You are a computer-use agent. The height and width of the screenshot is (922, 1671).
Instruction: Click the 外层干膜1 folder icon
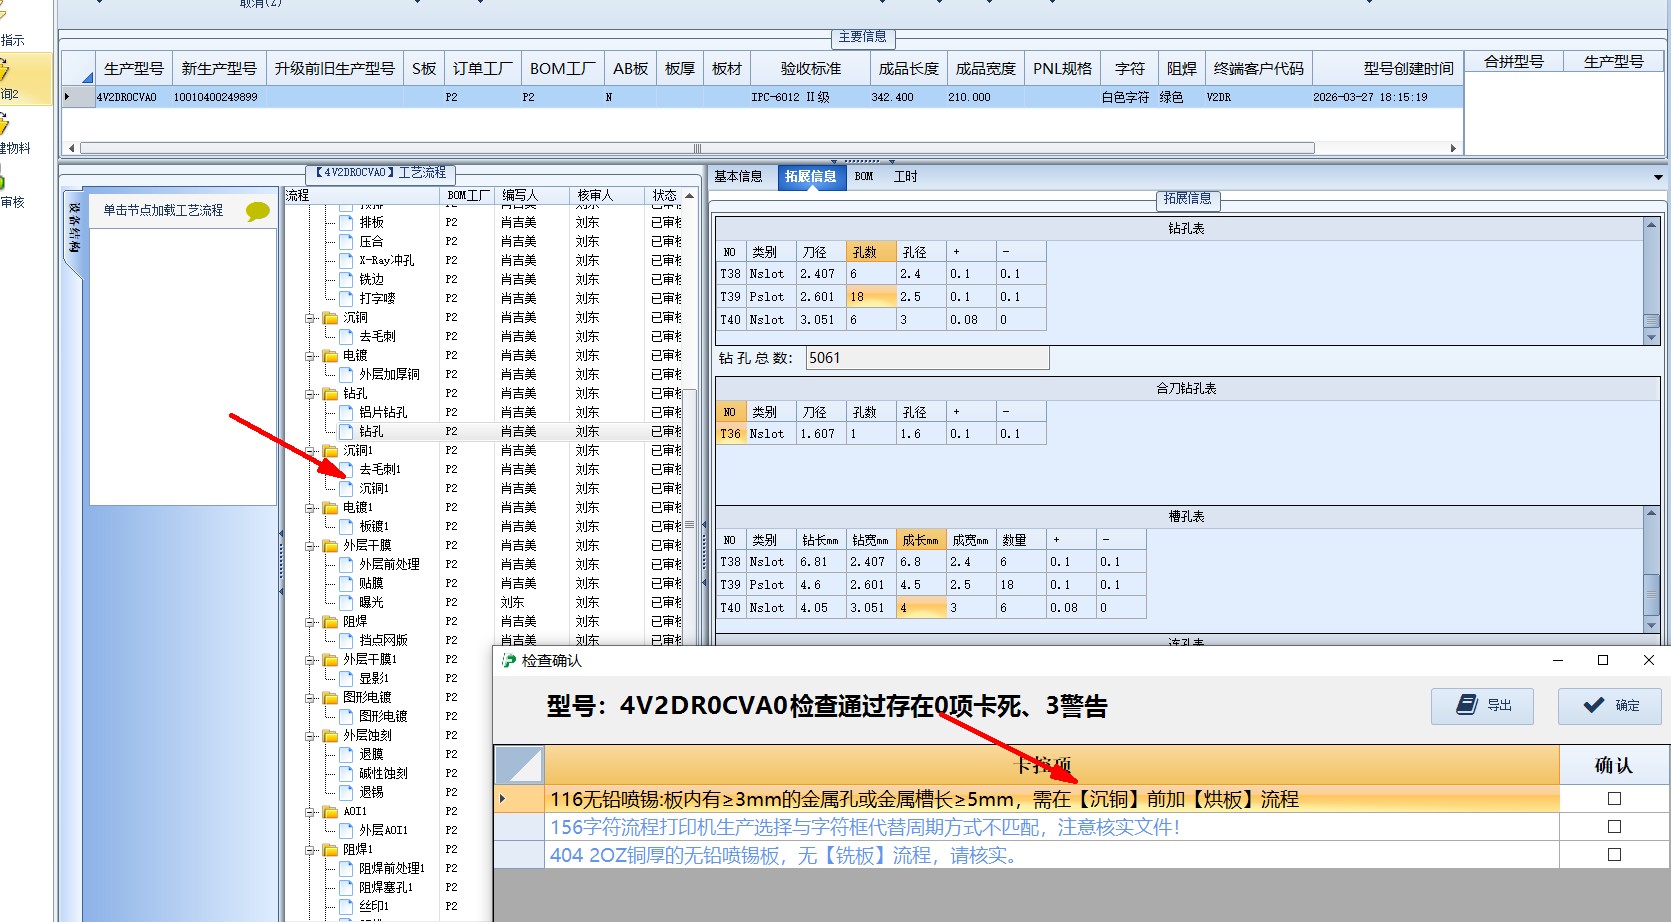[x=330, y=660]
